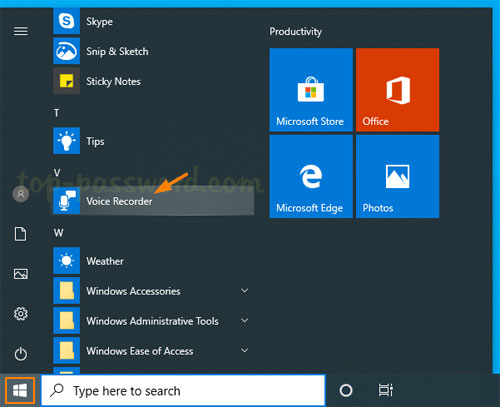
Task: Open the Power options button
Action: point(21,354)
